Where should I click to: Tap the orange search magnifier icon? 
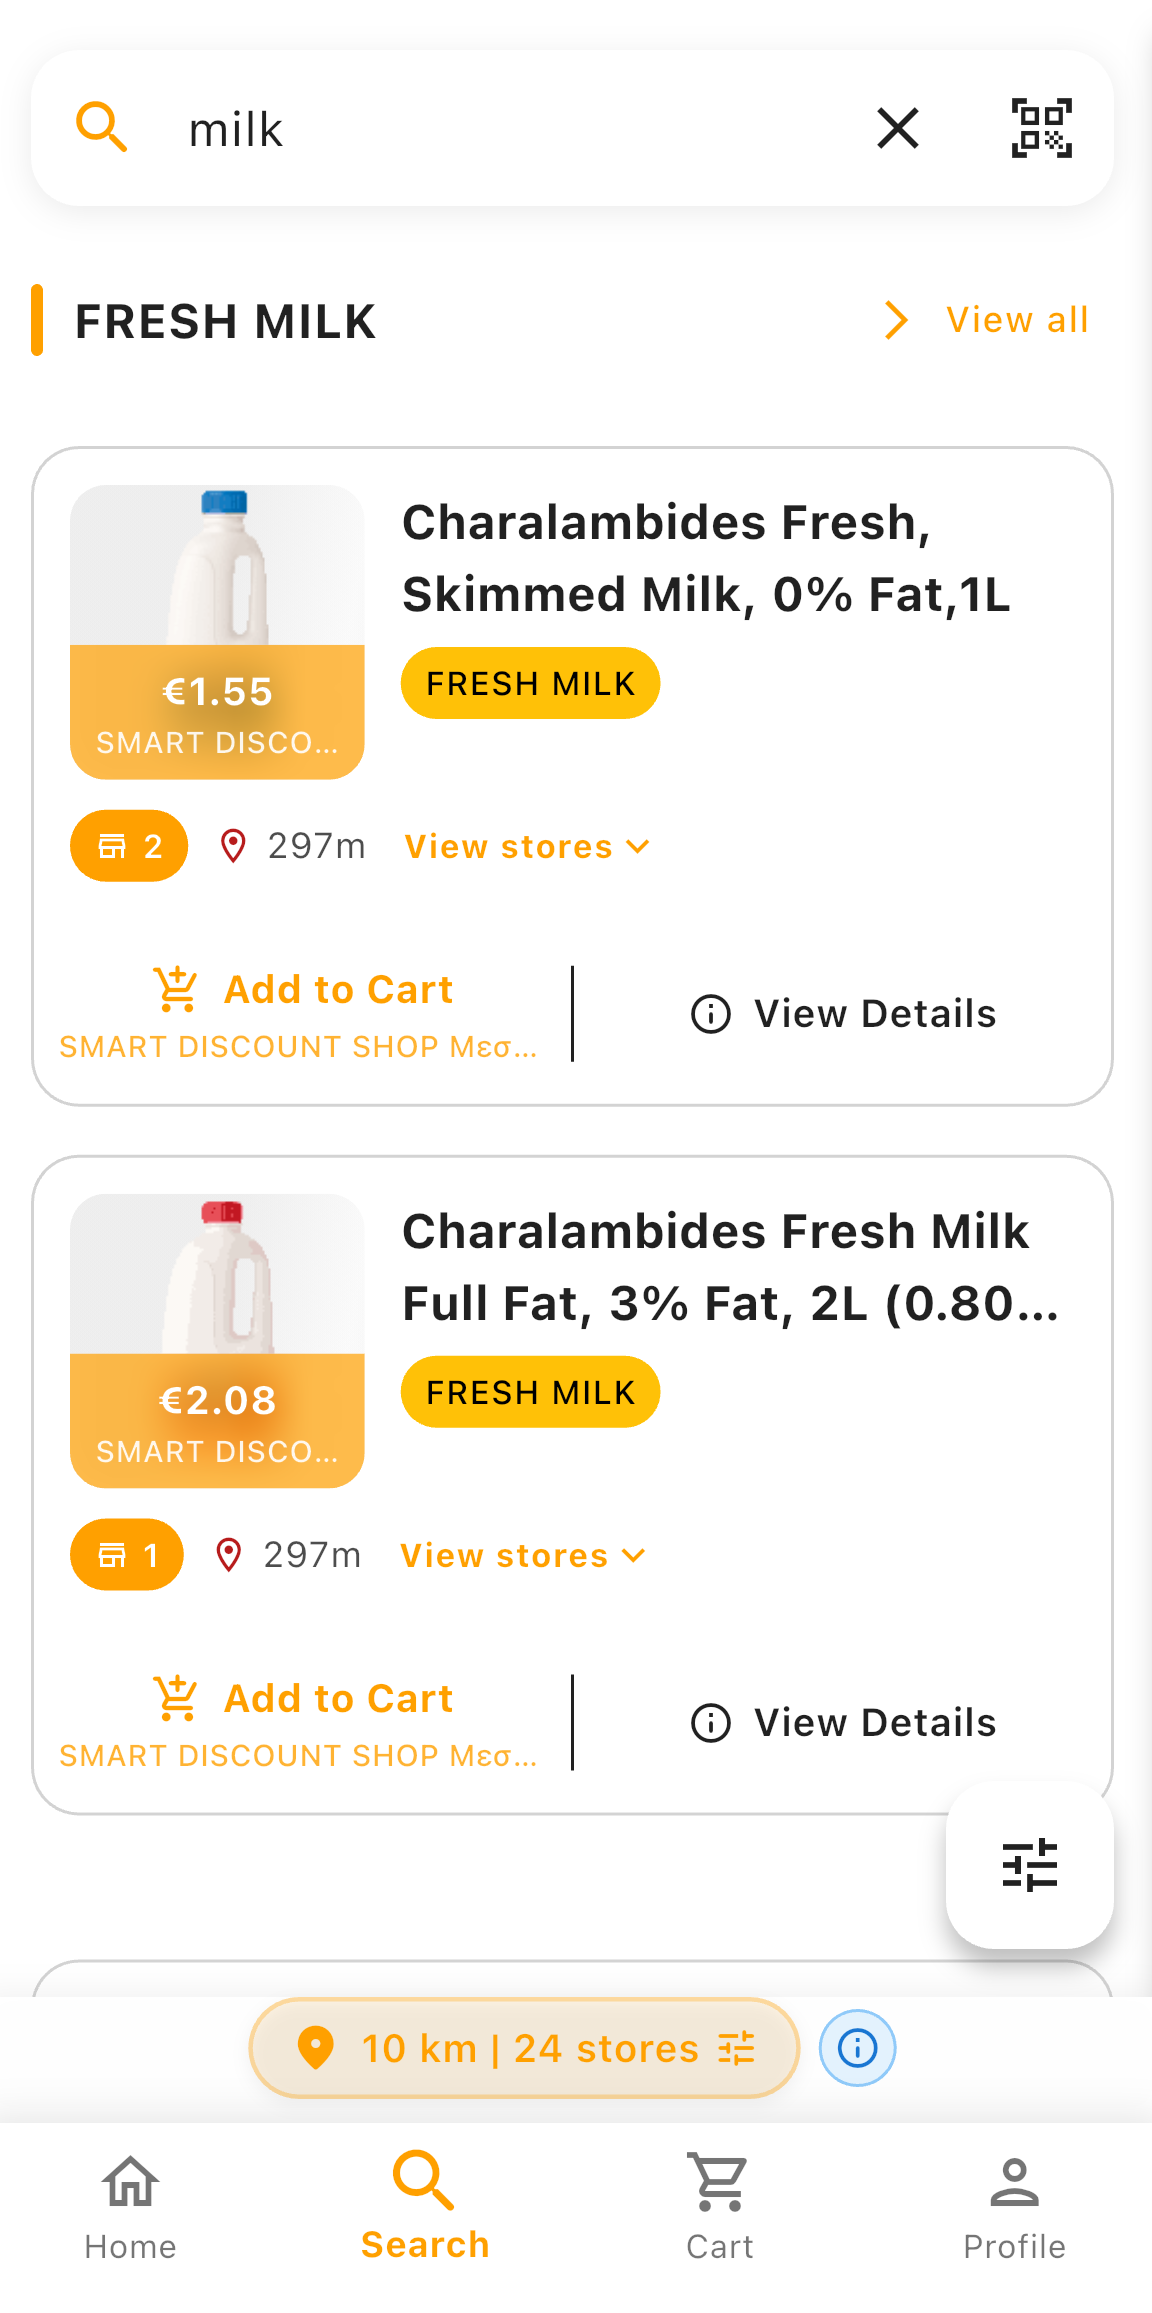(x=101, y=128)
